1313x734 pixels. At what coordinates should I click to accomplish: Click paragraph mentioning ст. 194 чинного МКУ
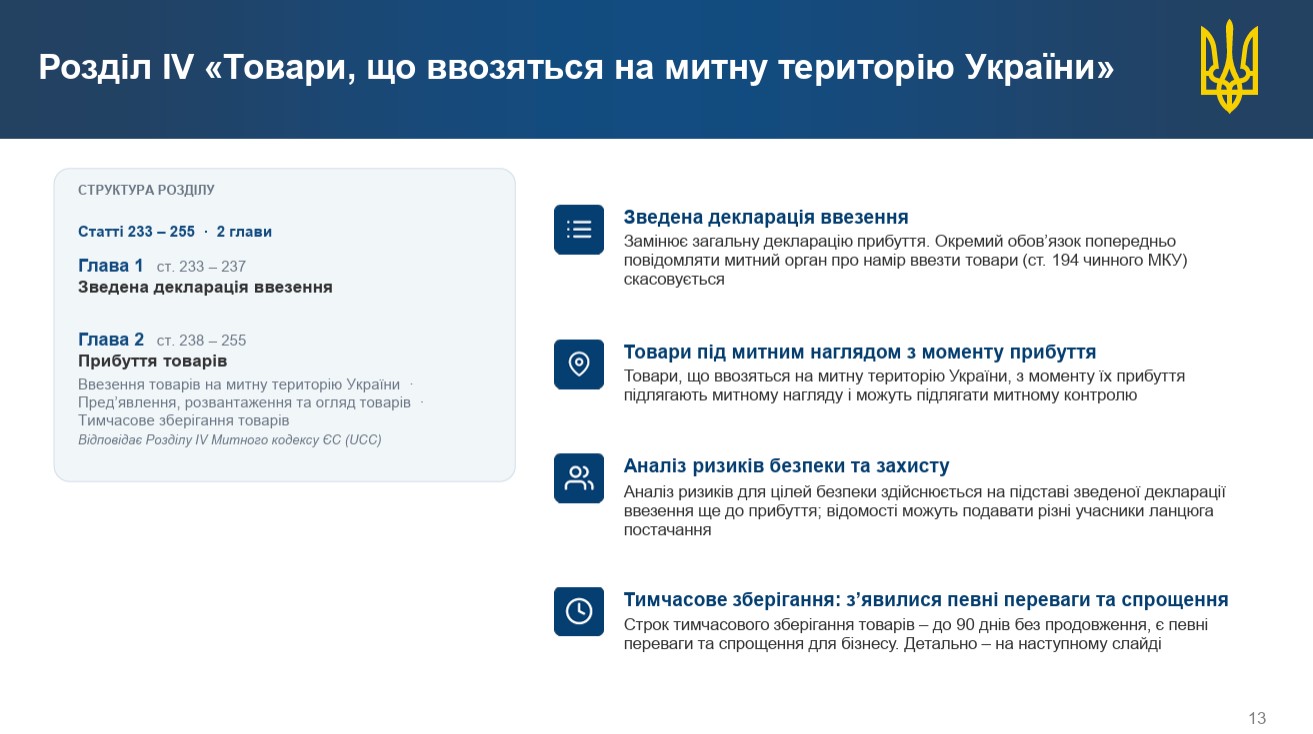pos(905,260)
